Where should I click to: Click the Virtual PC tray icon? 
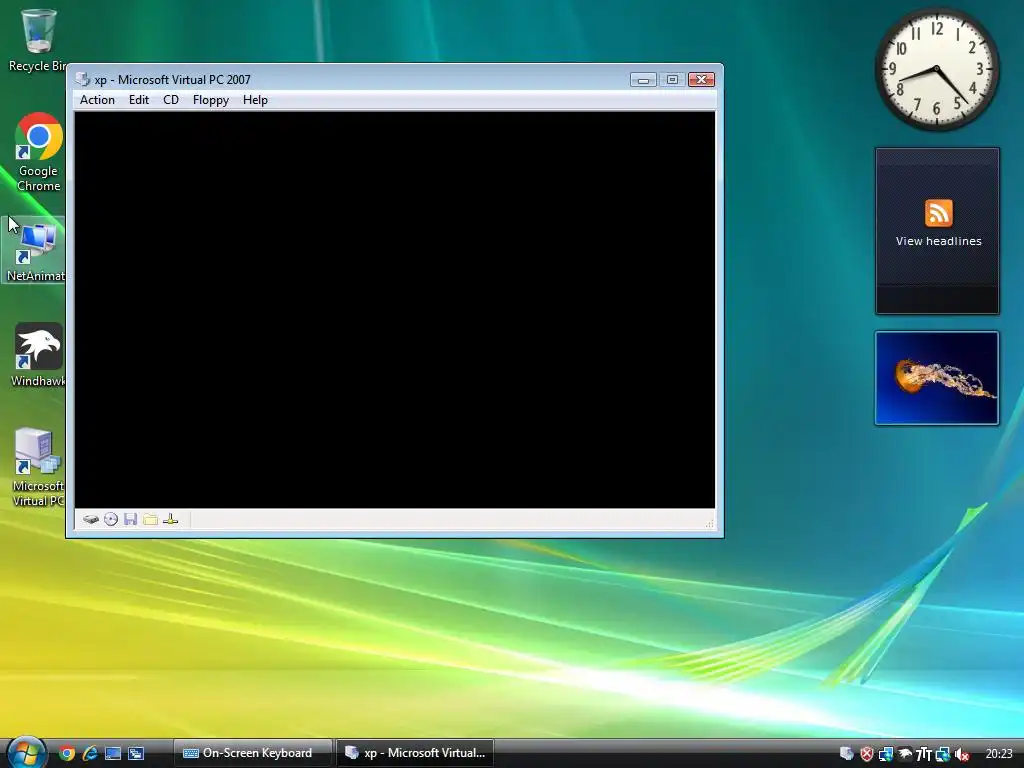[847, 754]
